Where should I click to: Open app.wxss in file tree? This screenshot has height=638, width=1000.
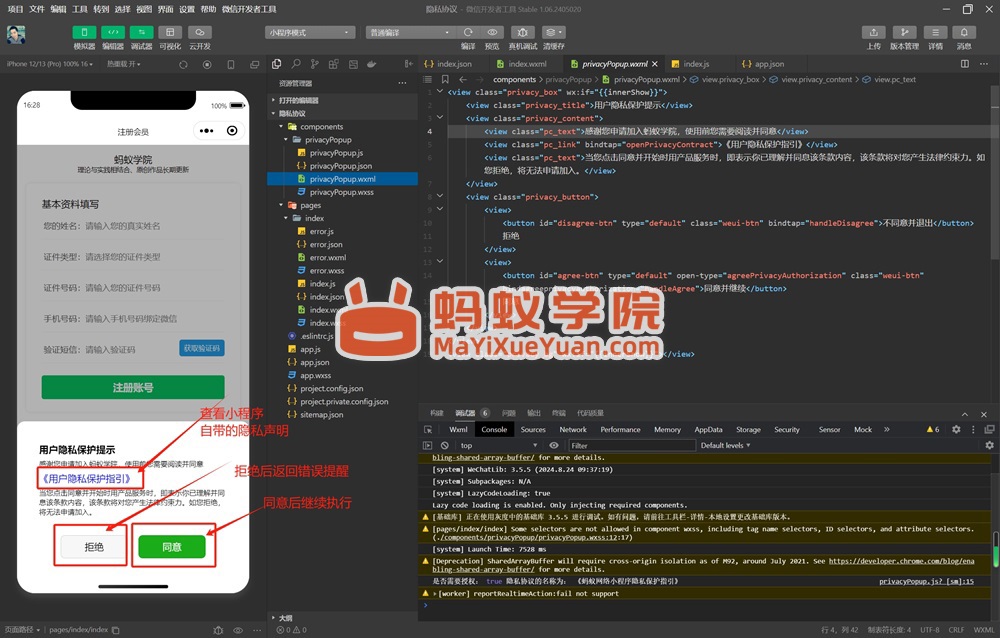(315, 376)
